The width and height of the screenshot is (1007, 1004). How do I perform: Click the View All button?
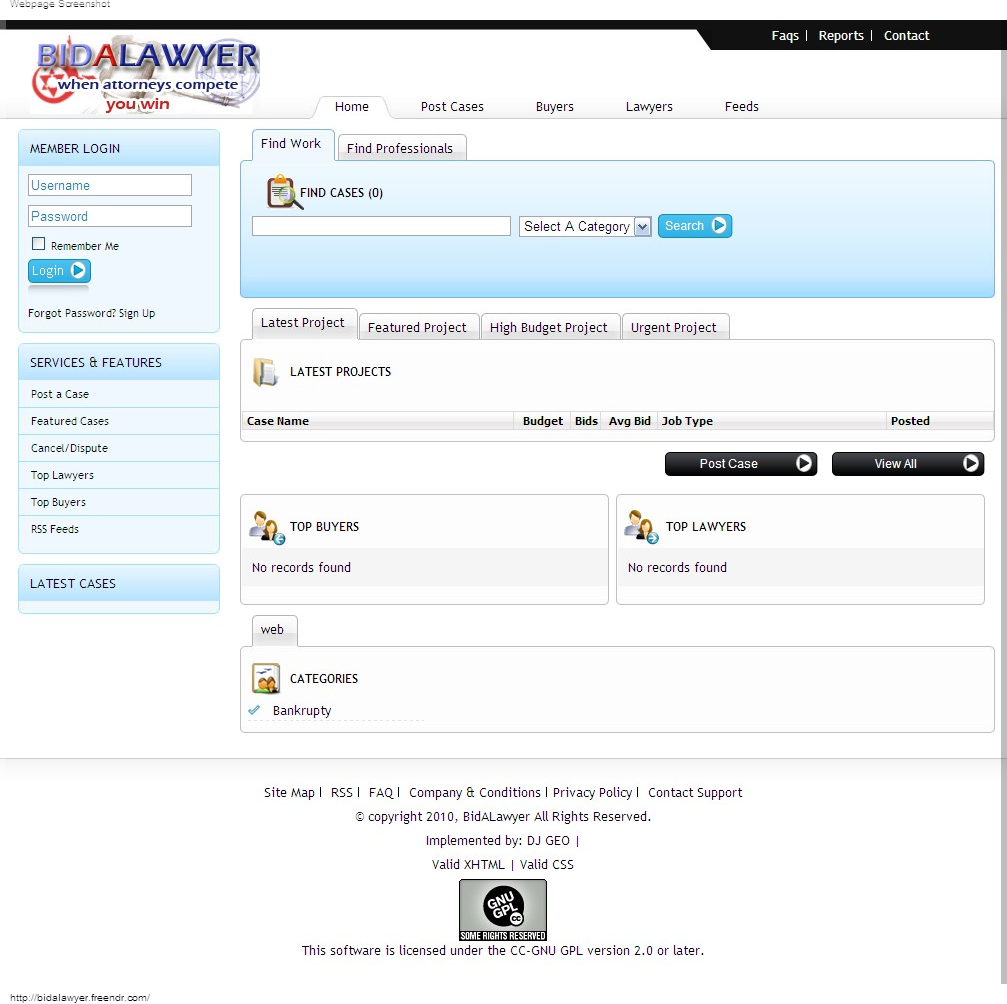pos(907,464)
